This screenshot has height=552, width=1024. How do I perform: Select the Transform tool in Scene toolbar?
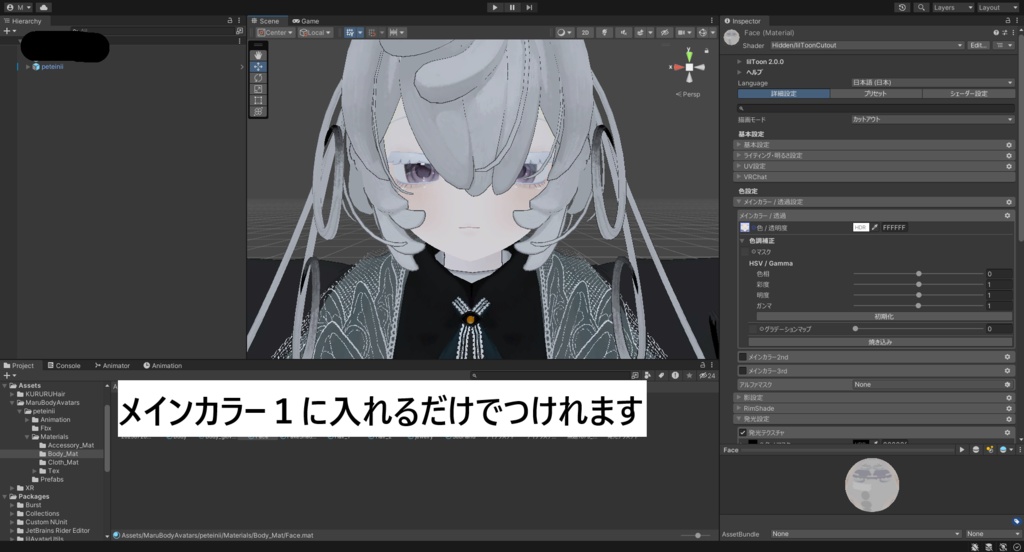[259, 111]
